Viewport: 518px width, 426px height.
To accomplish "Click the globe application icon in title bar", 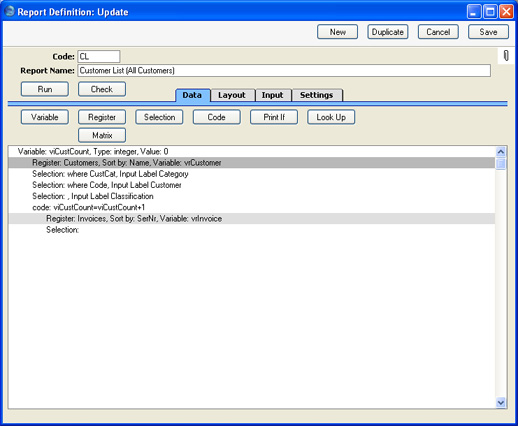I will (x=10, y=11).
